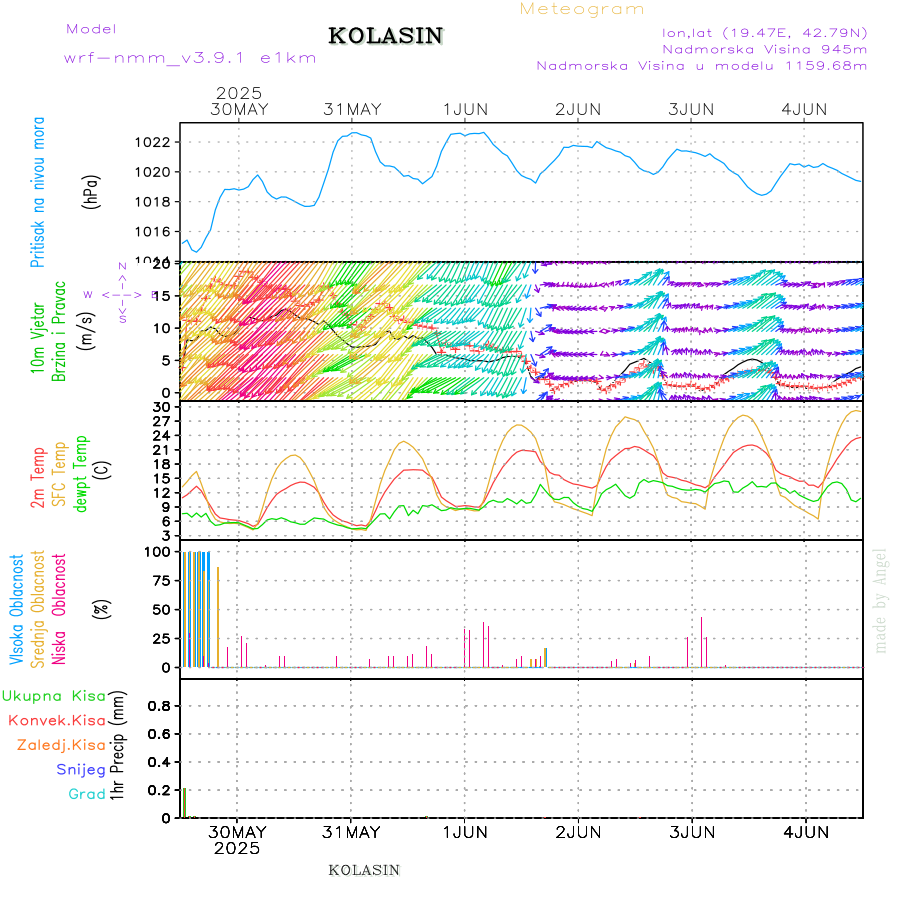Click the 0.8 precipitation axis value
900x900 pixels.
coord(159,706)
